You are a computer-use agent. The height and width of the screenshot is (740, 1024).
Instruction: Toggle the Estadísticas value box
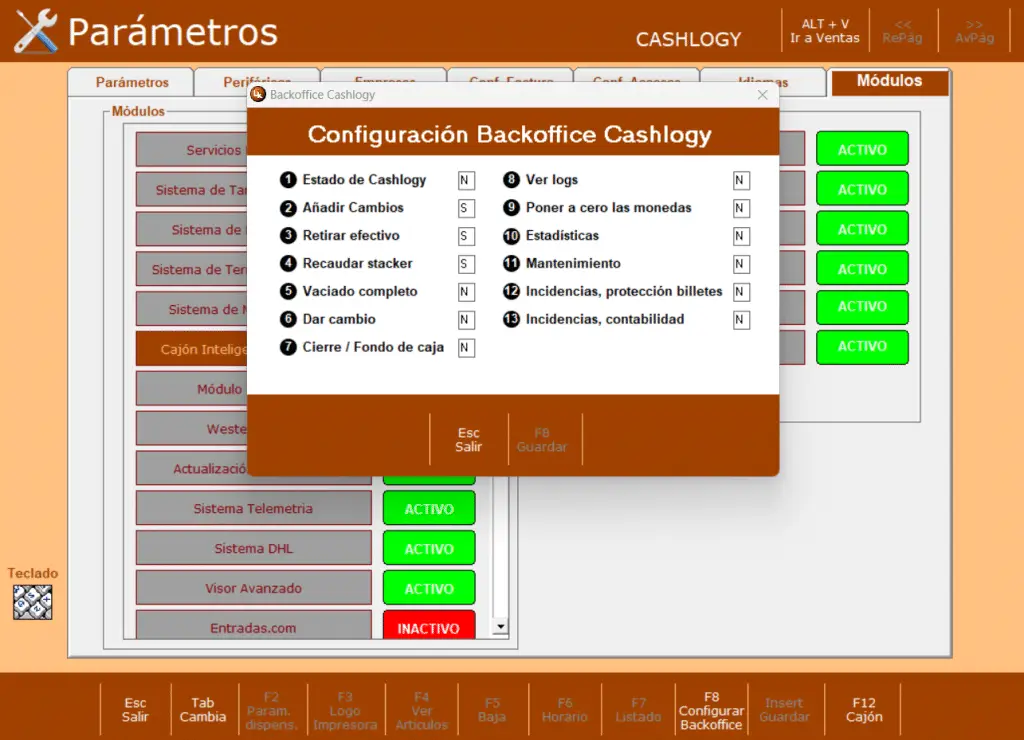pyautogui.click(x=741, y=236)
